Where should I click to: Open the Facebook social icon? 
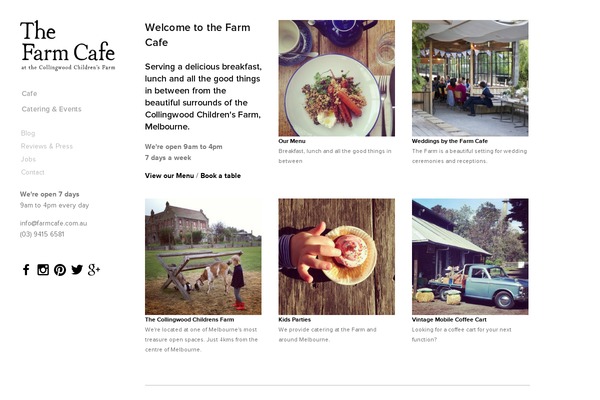point(26,270)
